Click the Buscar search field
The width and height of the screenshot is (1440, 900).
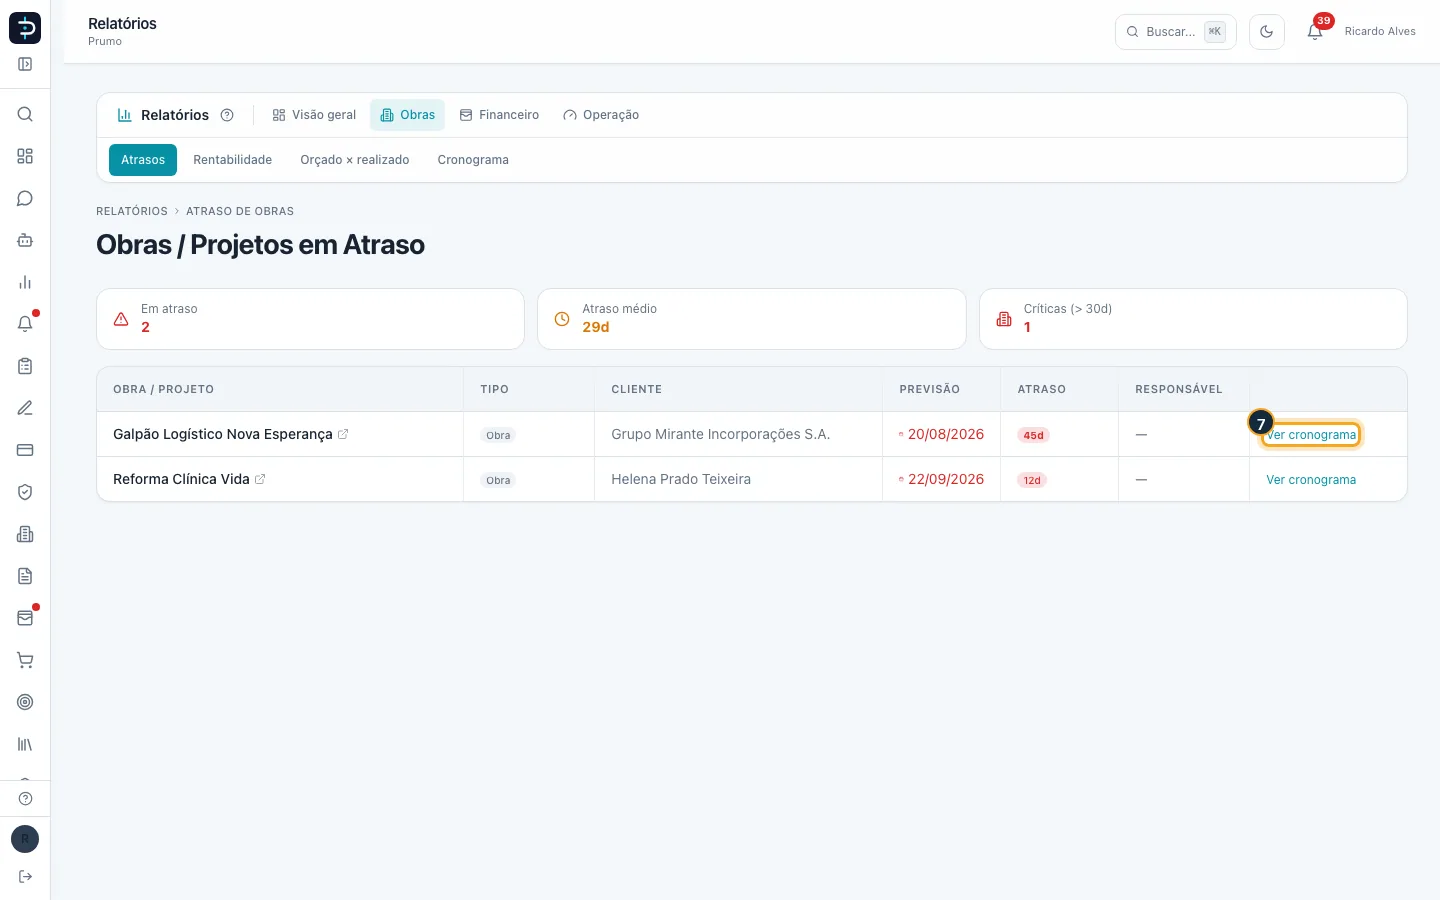click(1176, 32)
